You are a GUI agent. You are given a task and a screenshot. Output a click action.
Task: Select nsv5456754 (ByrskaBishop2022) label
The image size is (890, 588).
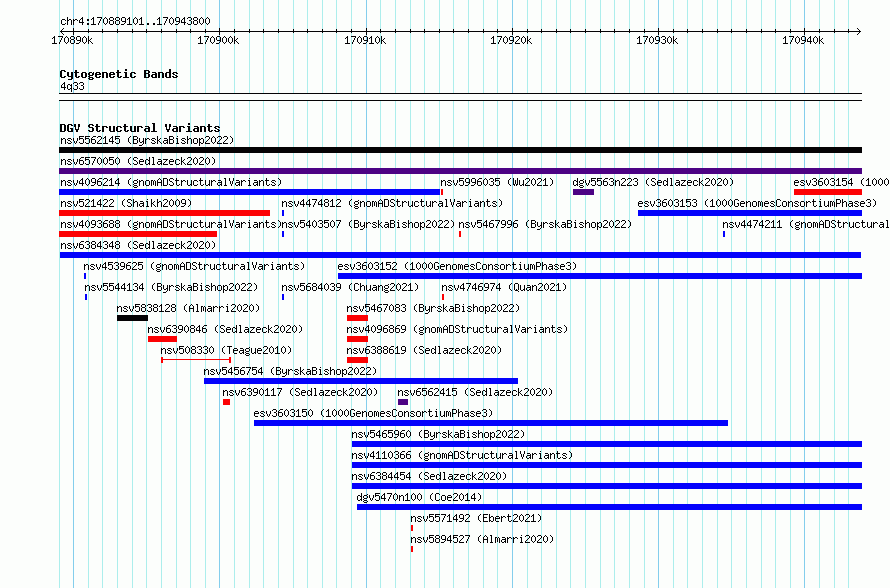pyautogui.click(x=290, y=371)
